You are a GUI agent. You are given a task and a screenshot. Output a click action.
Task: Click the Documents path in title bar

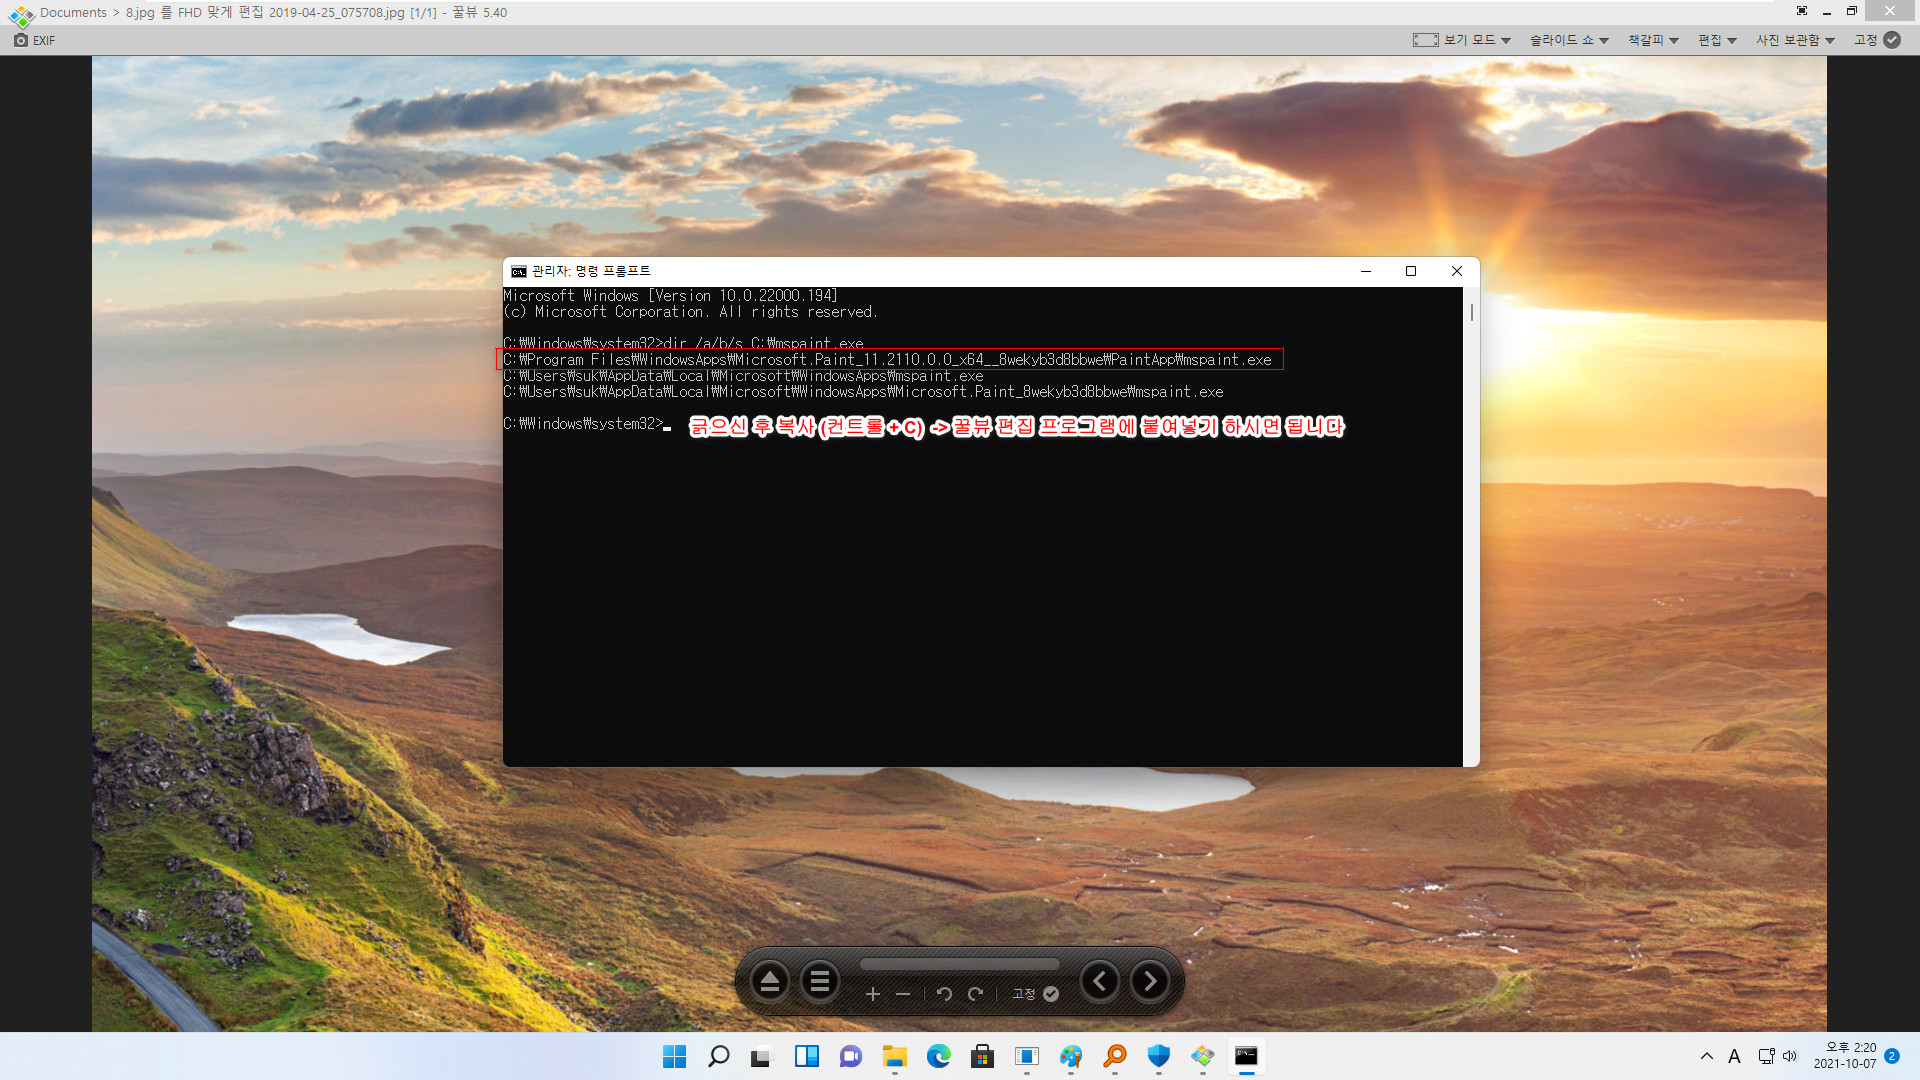73,13
